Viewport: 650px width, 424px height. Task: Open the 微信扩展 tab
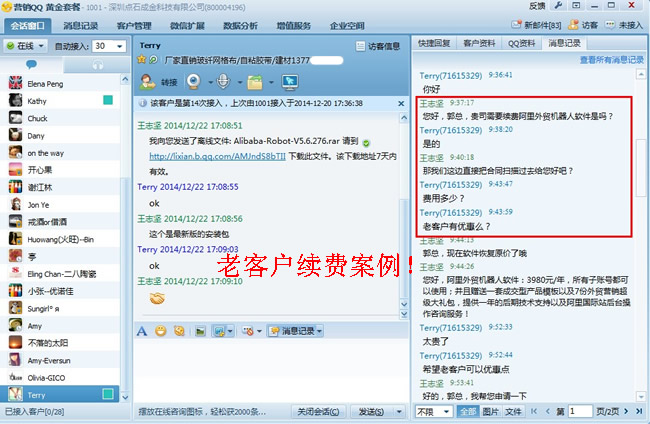pos(187,26)
